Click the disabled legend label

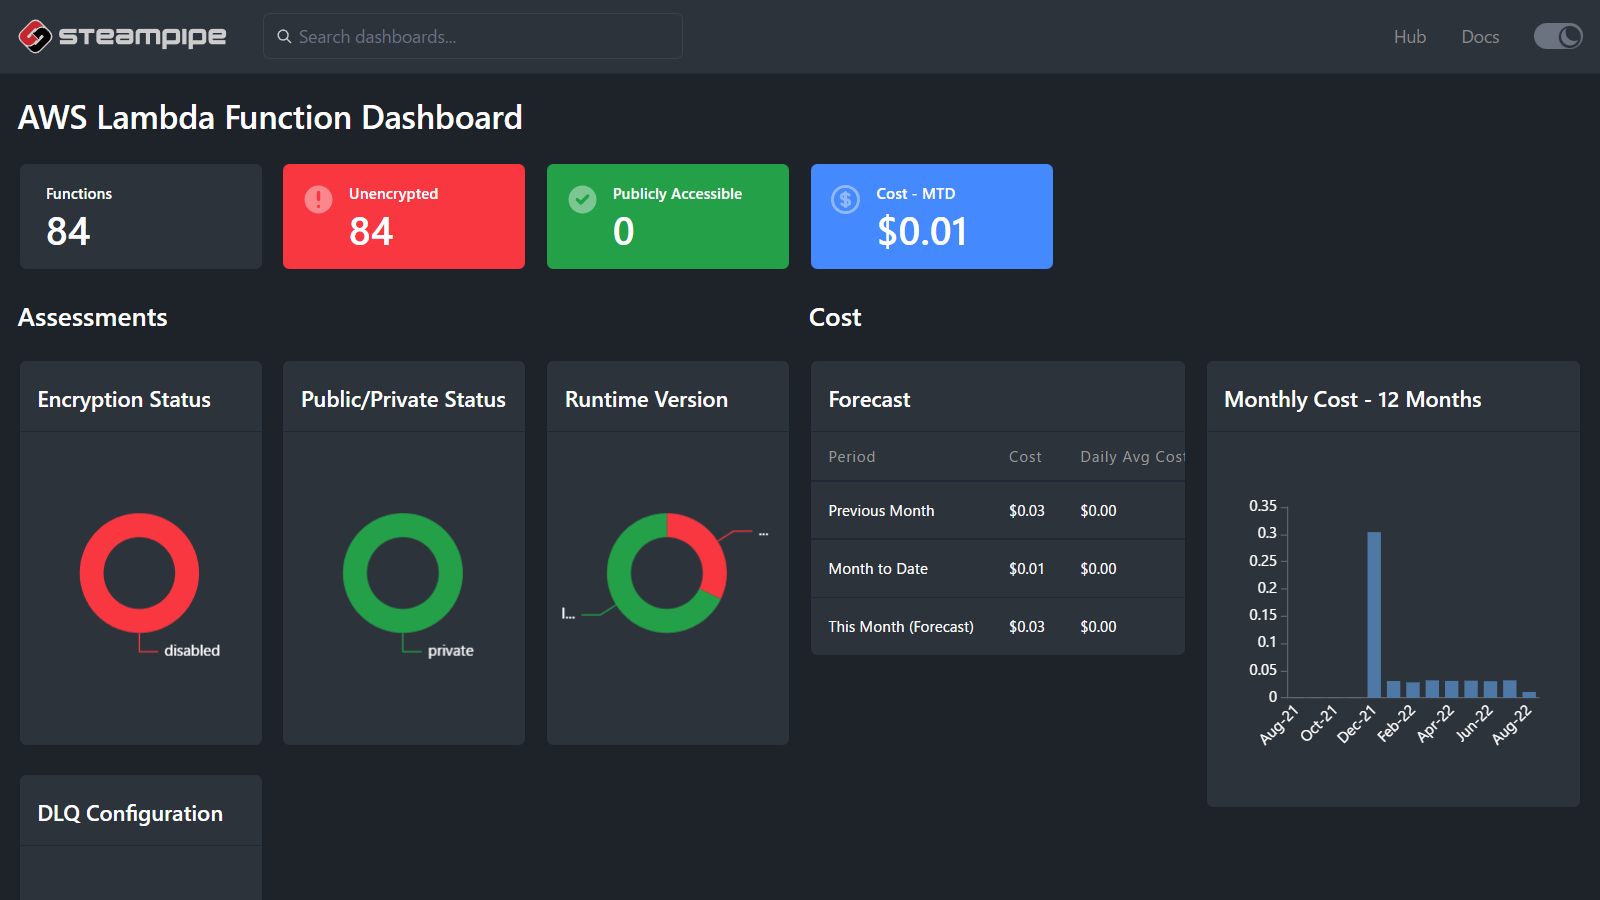(192, 651)
